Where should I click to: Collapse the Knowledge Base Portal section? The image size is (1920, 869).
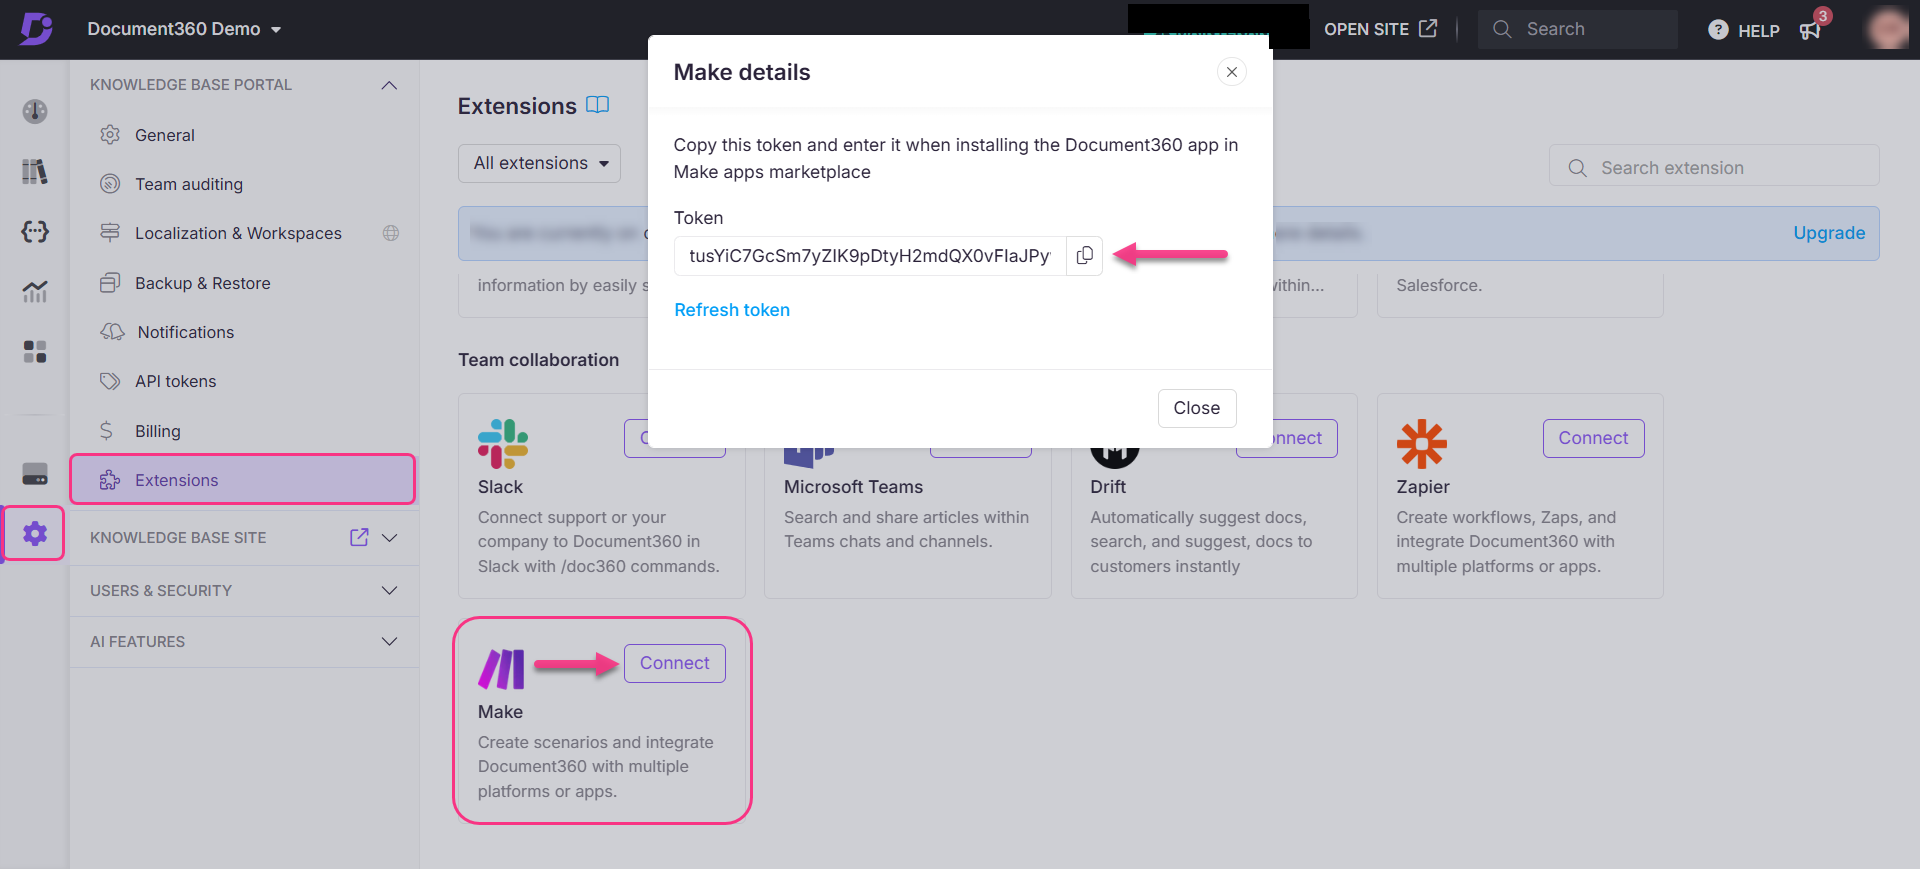coord(389,85)
